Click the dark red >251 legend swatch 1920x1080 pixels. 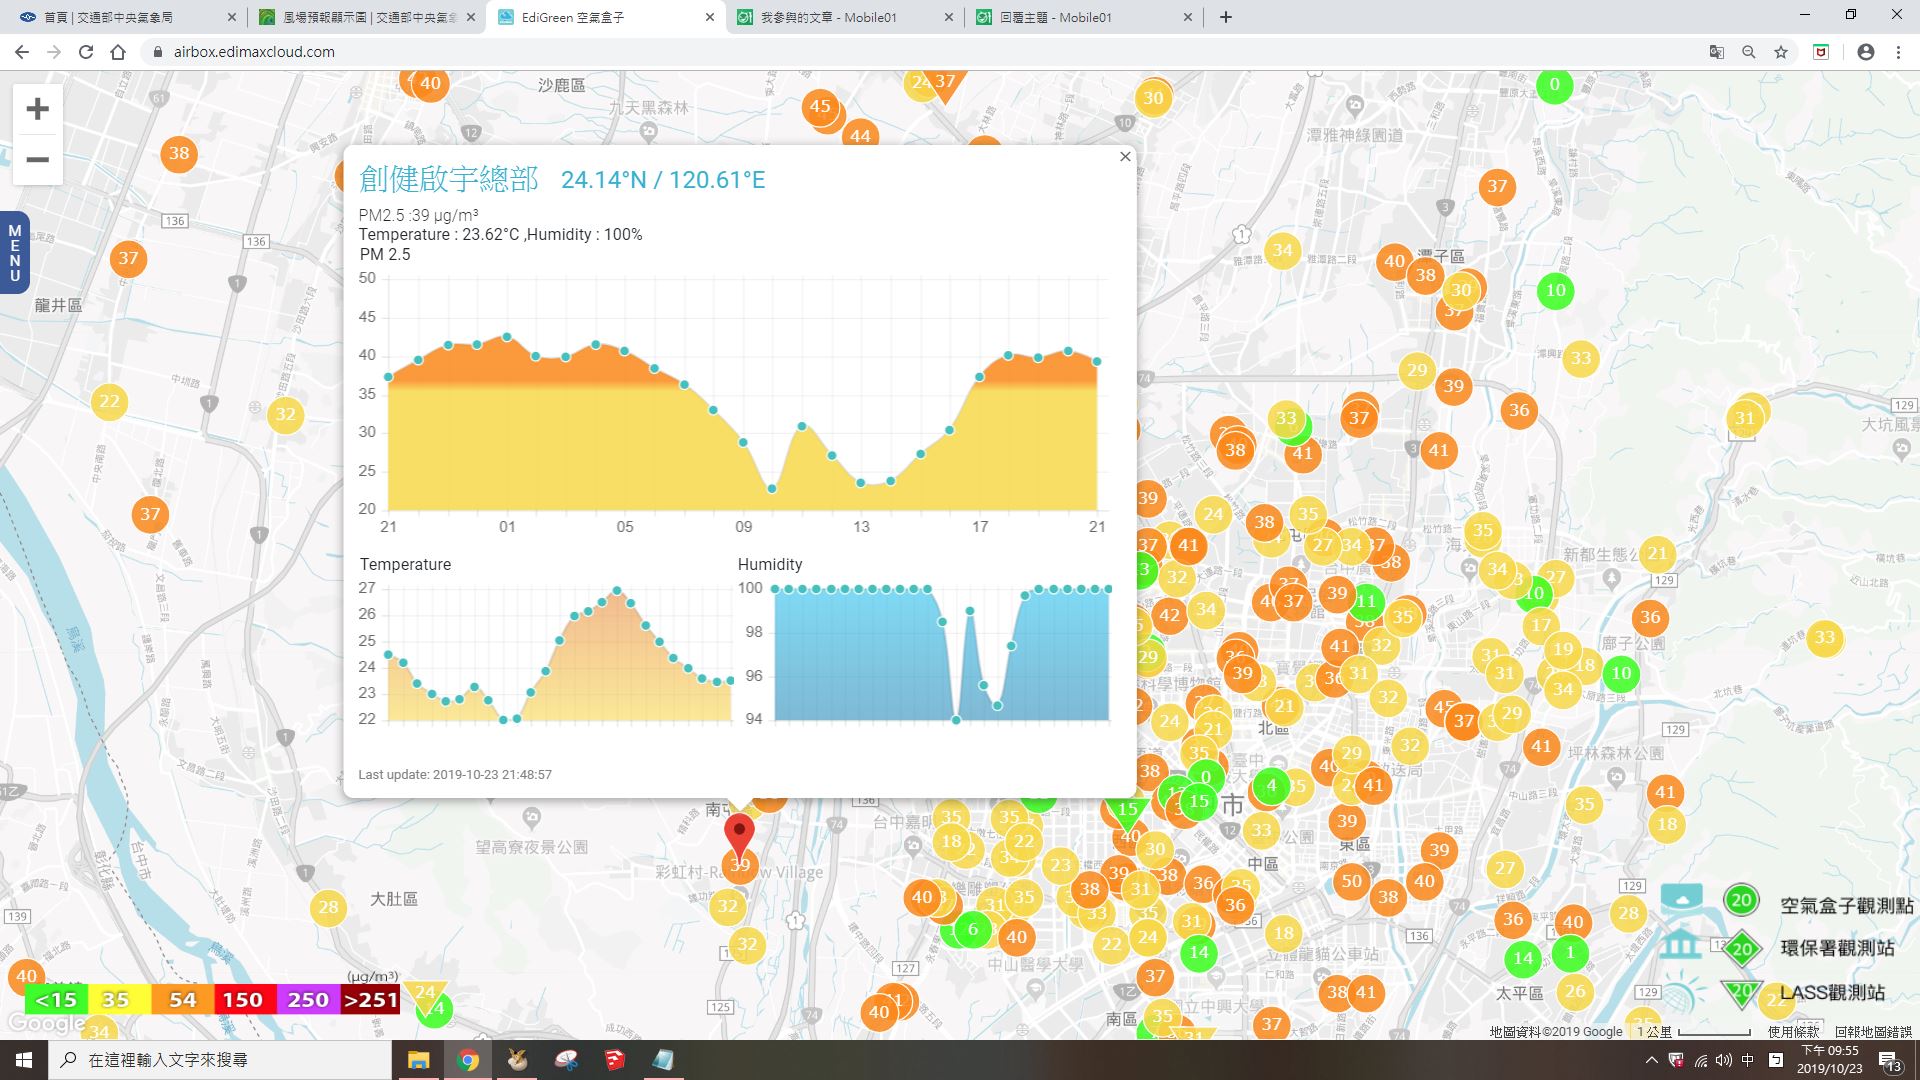(x=370, y=999)
